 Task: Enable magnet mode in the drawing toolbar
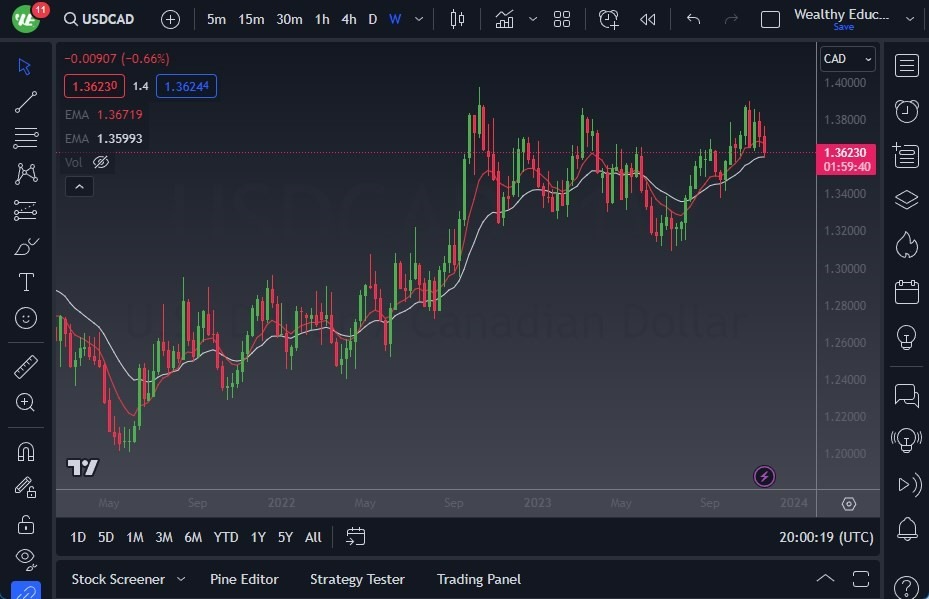[x=26, y=451]
